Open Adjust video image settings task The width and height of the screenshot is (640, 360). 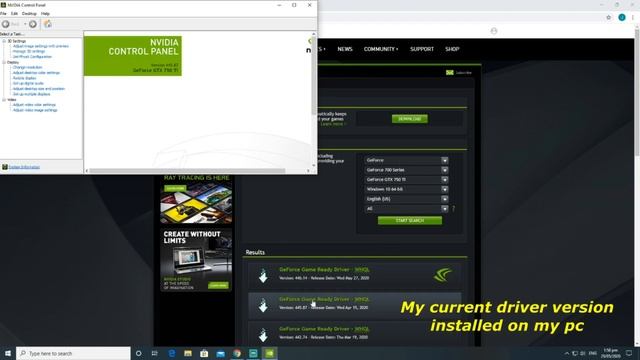[x=35, y=110]
